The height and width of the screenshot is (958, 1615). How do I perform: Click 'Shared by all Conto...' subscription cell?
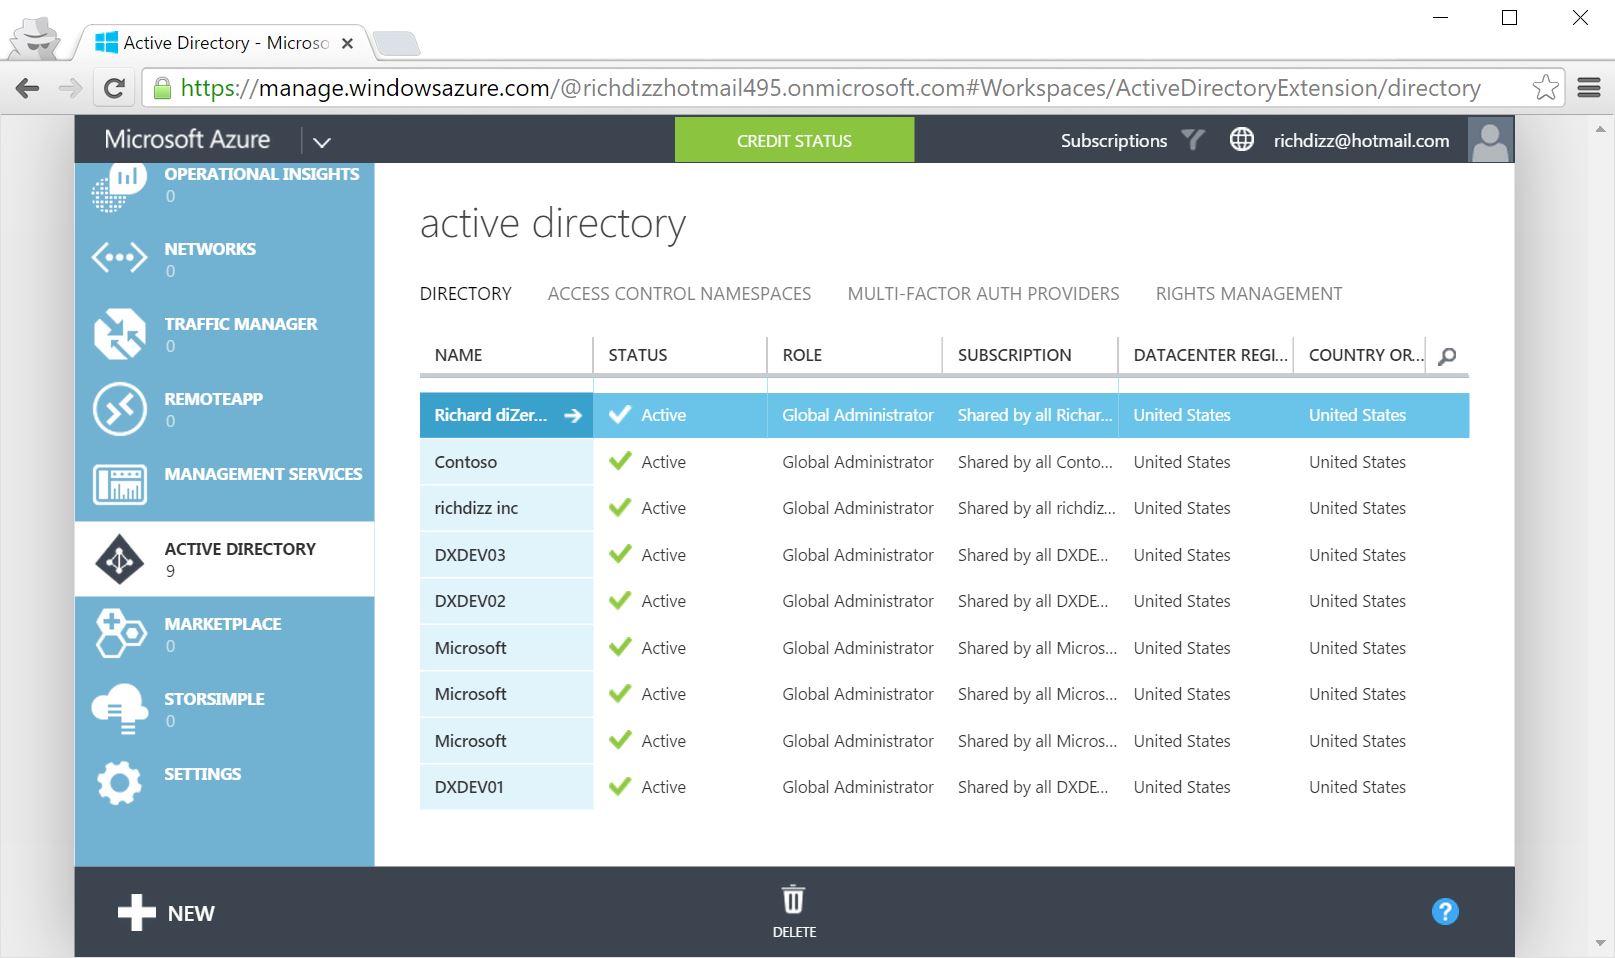(x=1035, y=462)
